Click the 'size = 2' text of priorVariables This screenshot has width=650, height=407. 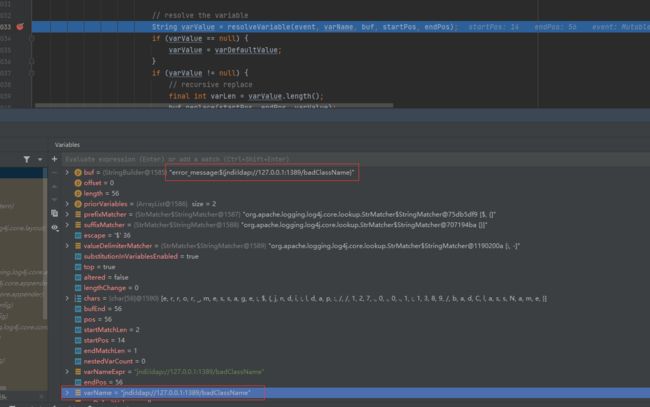click(204, 204)
